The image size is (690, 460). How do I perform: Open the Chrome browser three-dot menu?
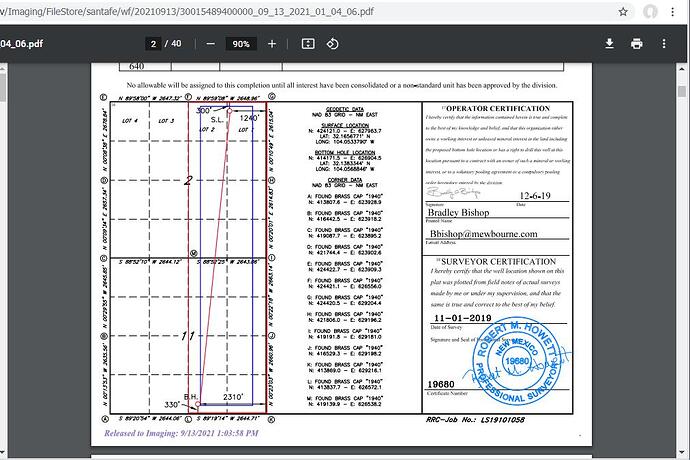[x=677, y=11]
